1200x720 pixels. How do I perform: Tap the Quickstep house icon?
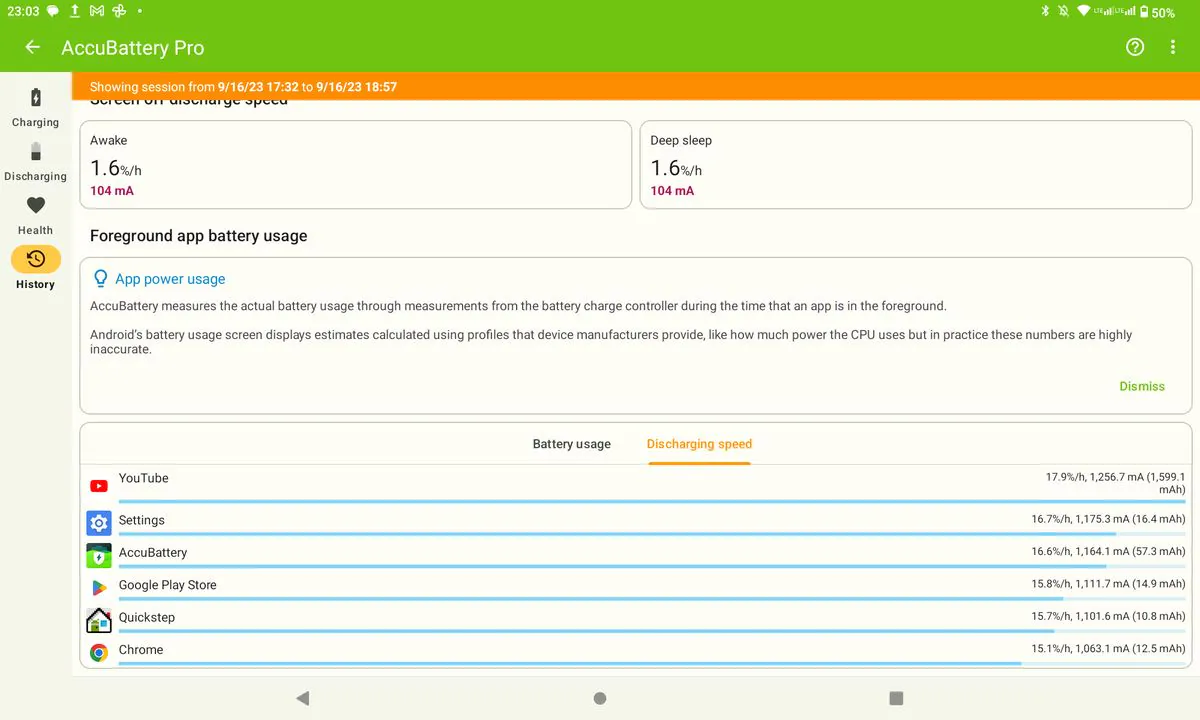99,620
